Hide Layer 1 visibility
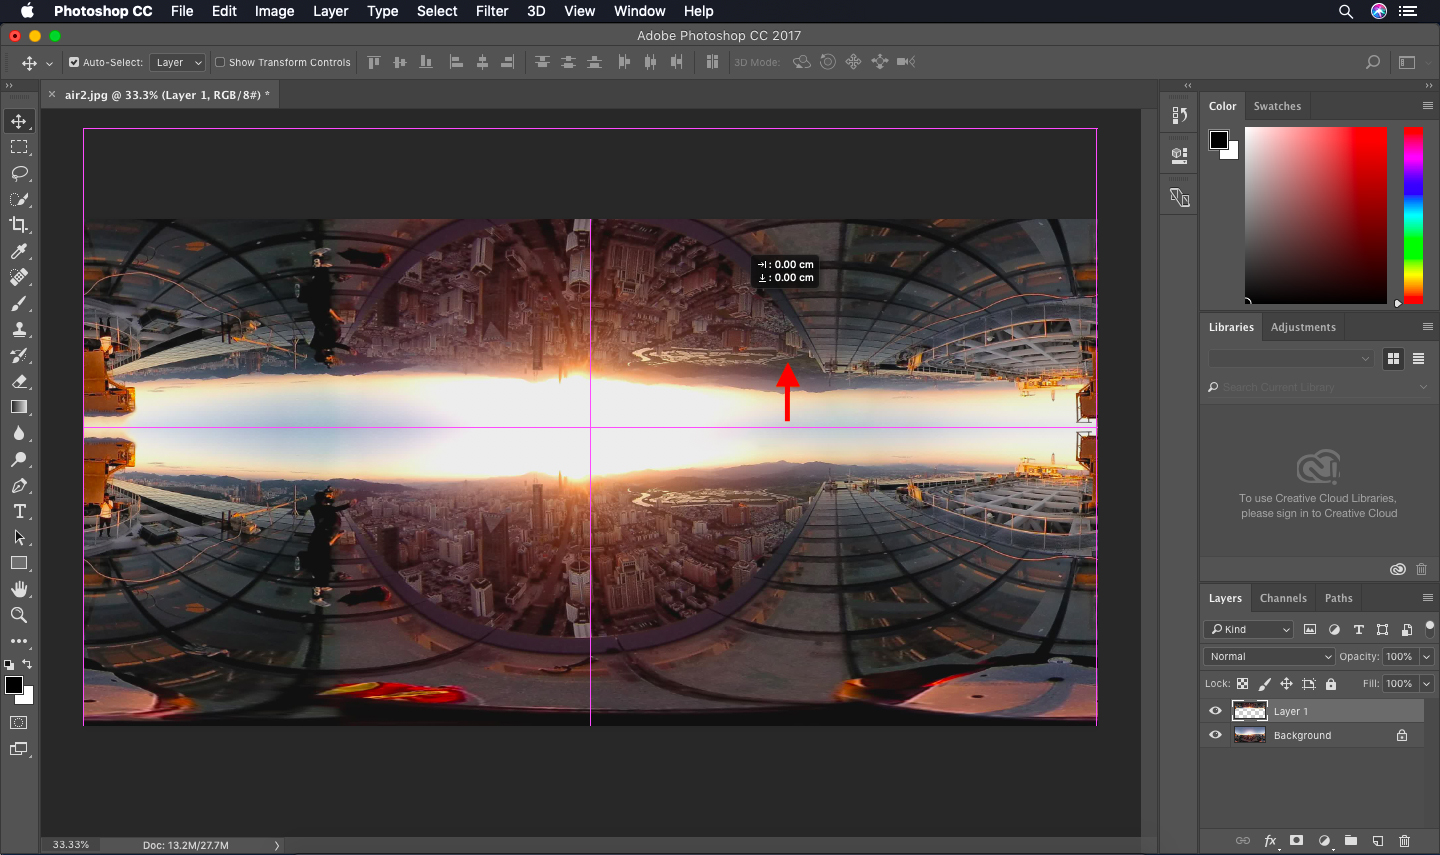This screenshot has height=855, width=1440. [1216, 711]
